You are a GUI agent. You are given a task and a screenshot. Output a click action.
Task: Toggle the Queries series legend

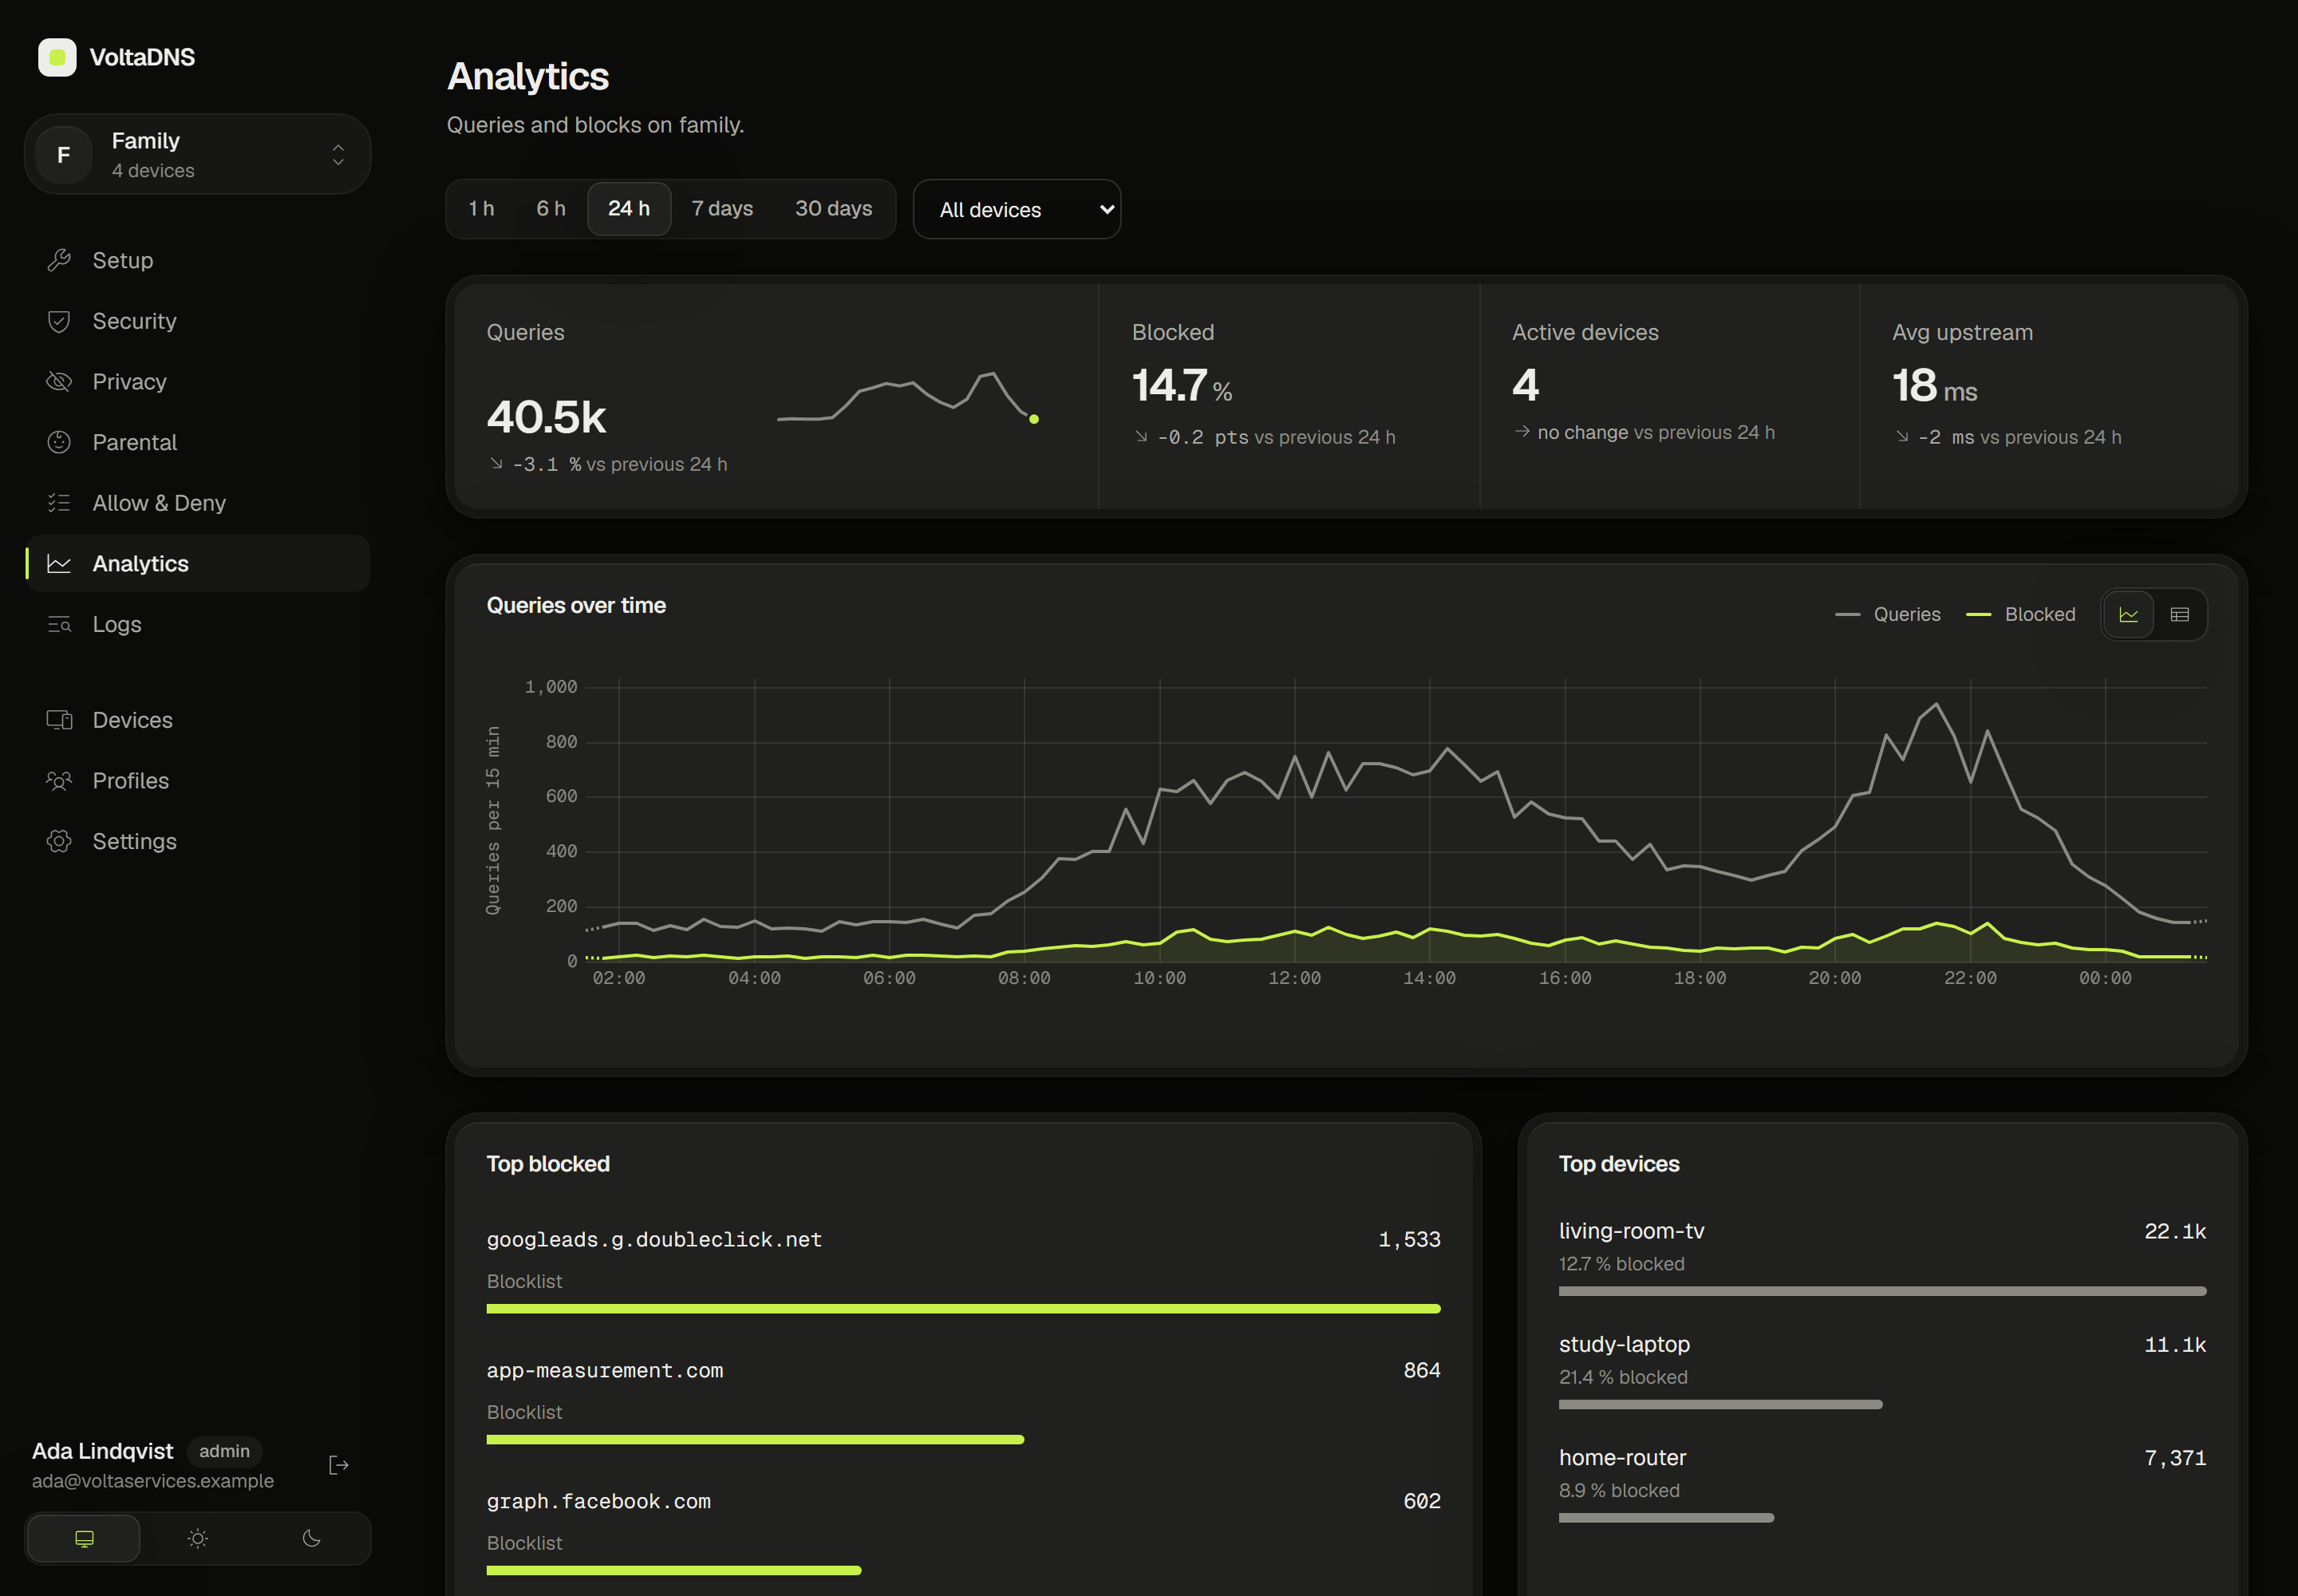tap(1888, 614)
